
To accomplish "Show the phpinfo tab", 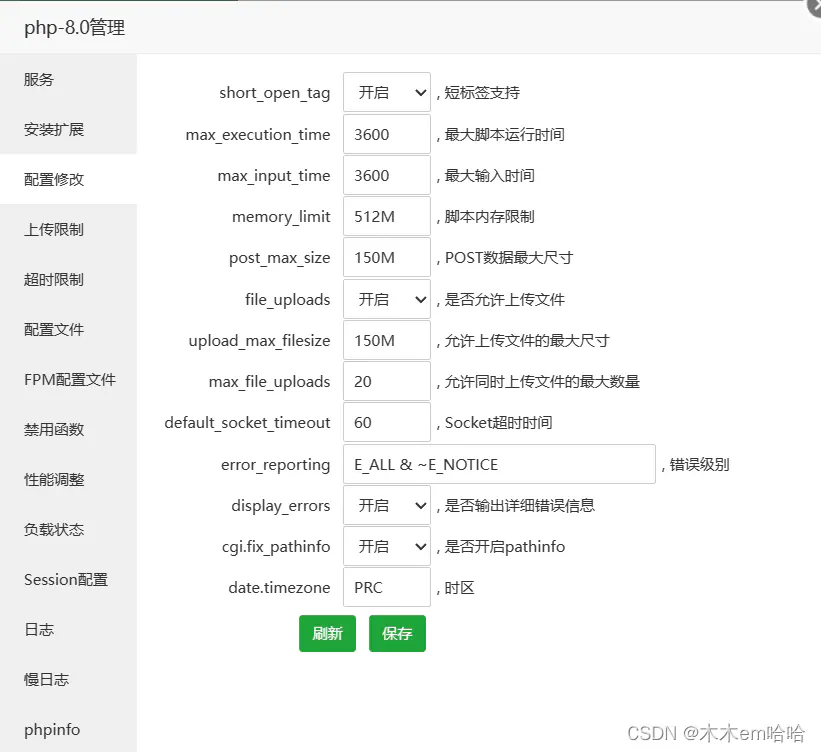I will 69,729.
